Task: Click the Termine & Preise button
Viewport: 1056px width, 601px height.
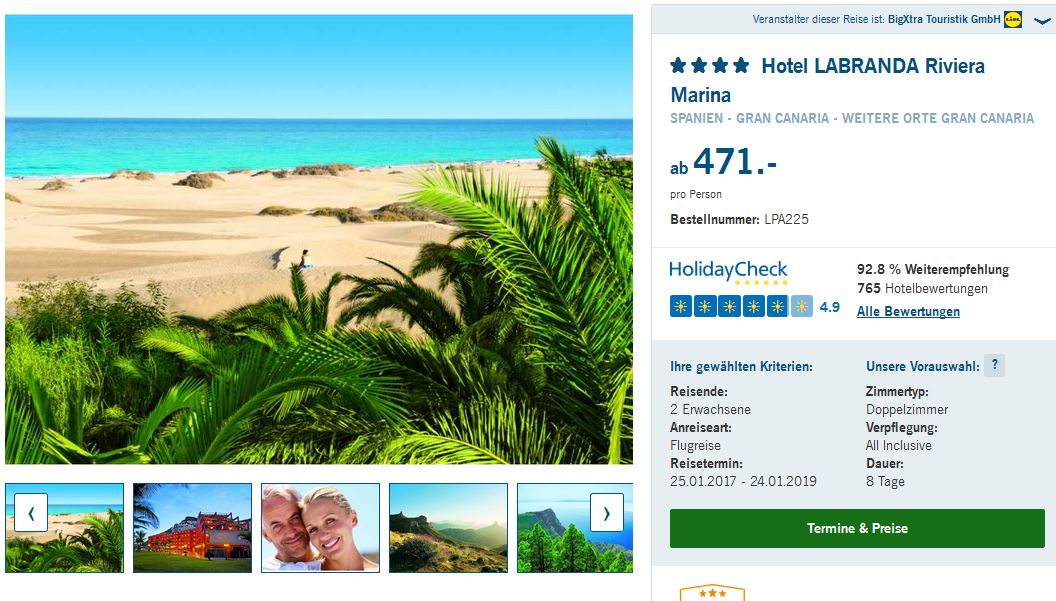Action: tap(857, 528)
